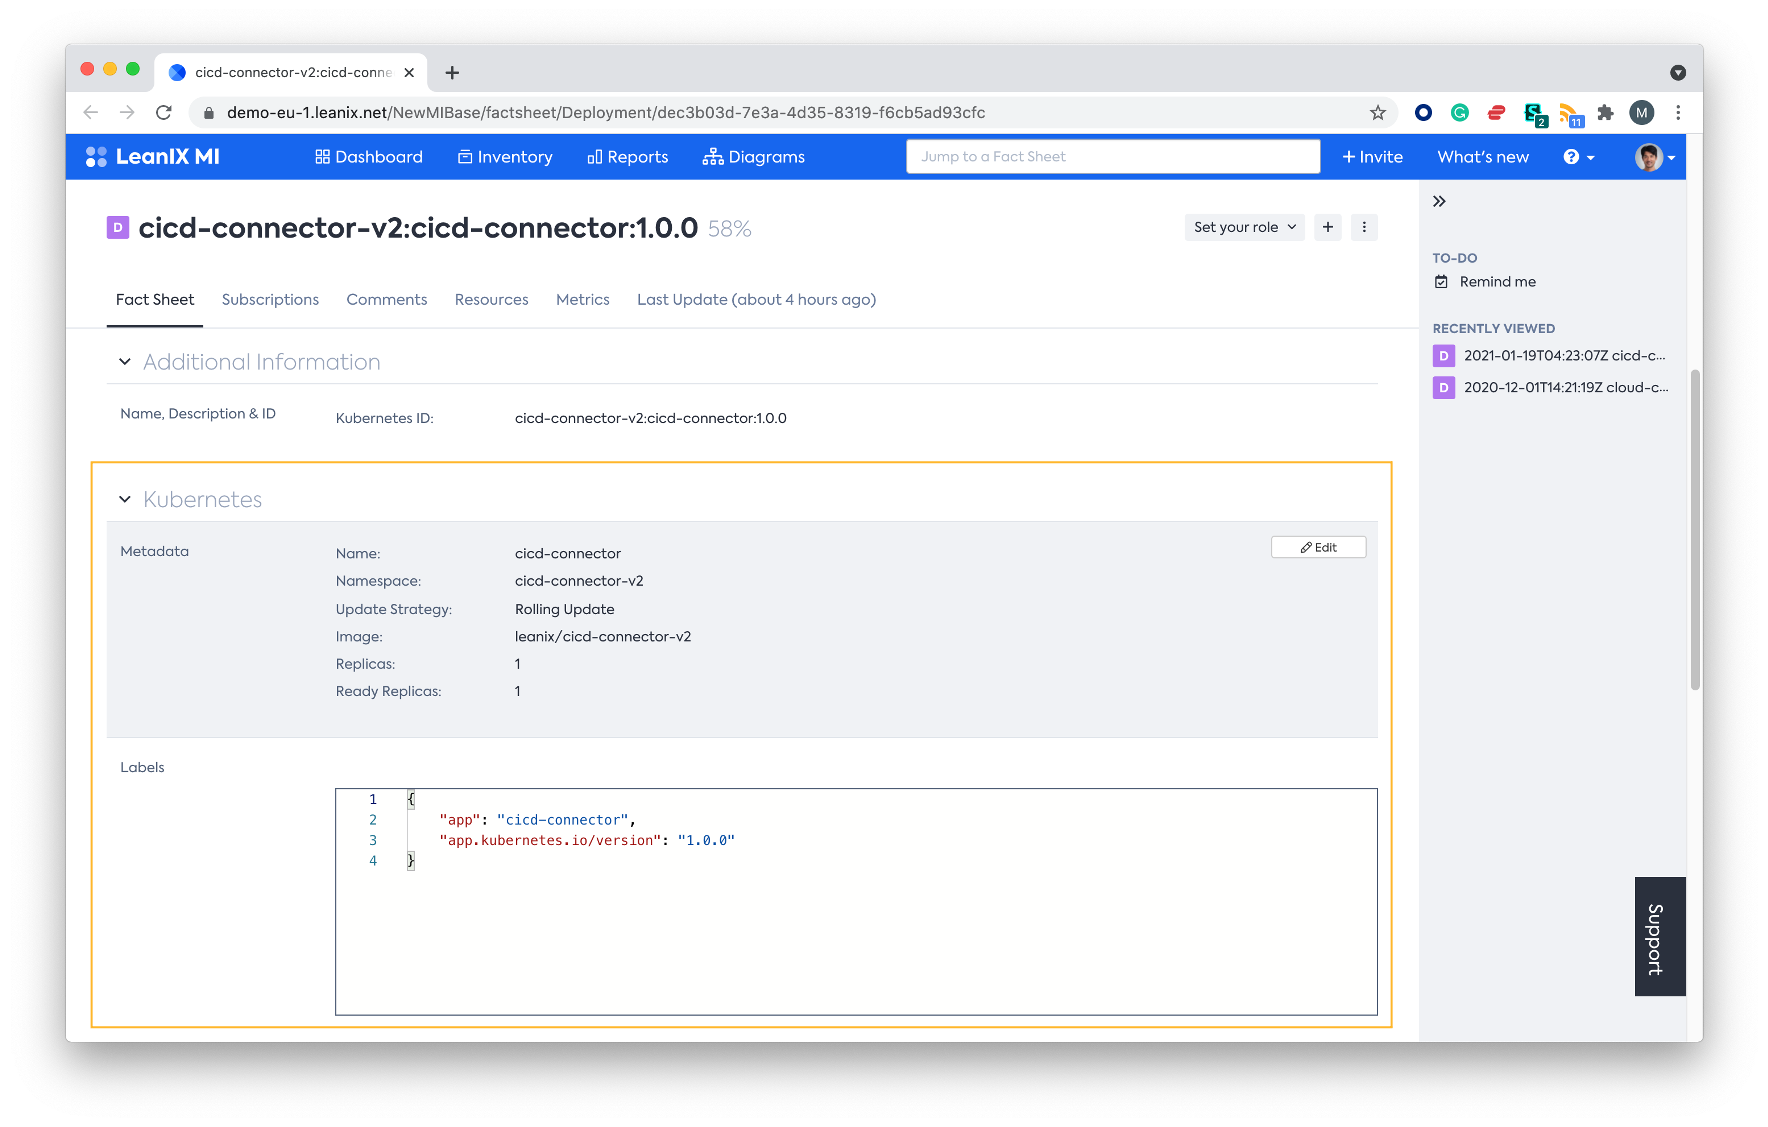This screenshot has width=1768, height=1127.
Task: Open the Chrome three-dot menu
Action: (x=1678, y=113)
